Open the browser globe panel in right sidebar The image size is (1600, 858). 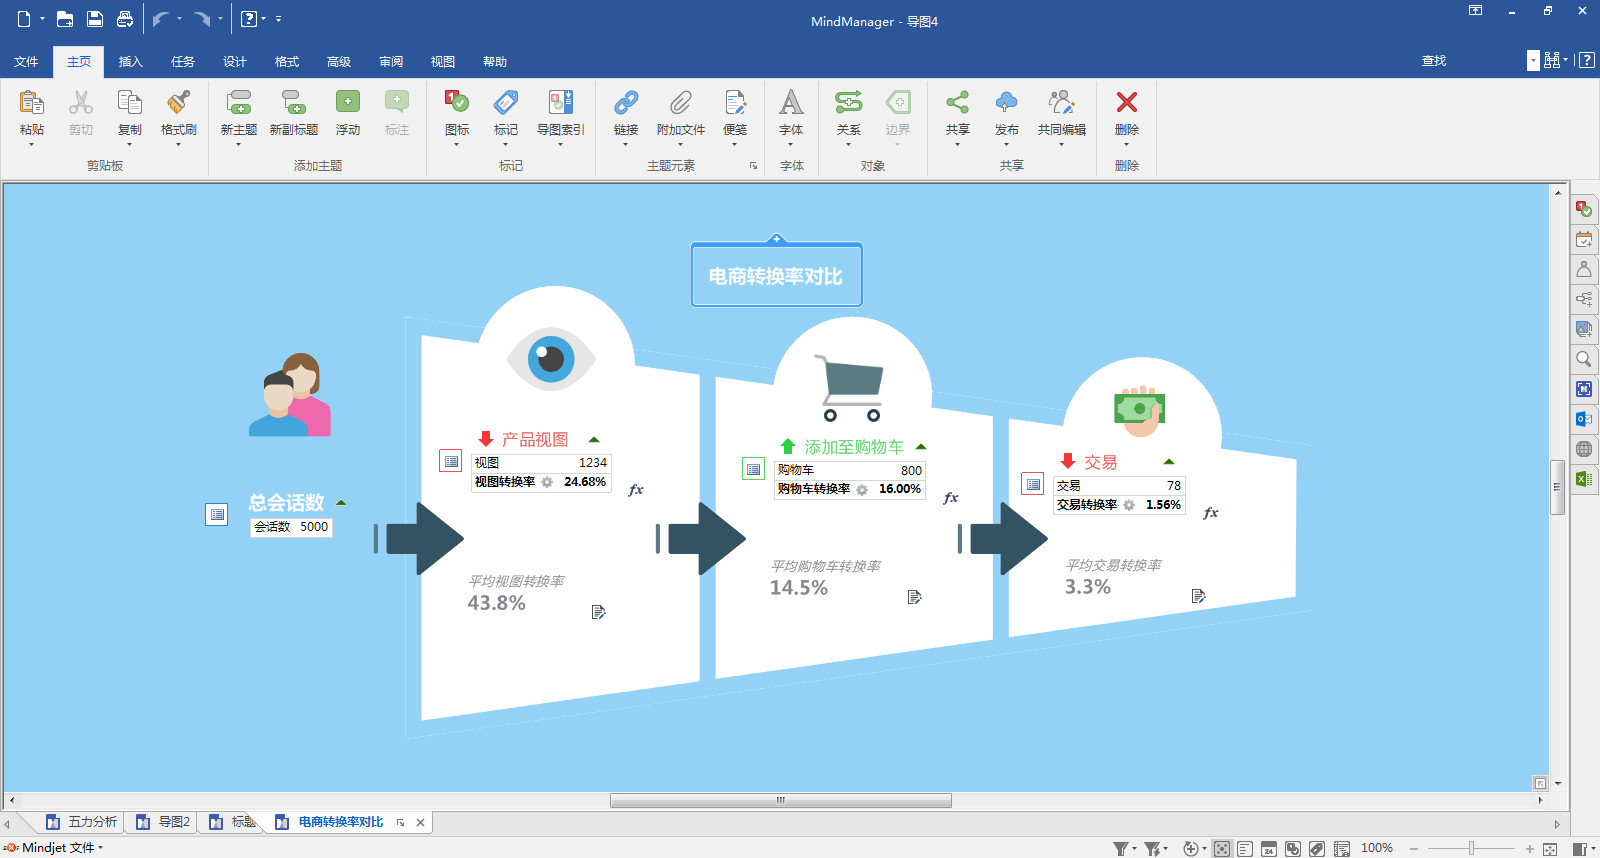pos(1584,449)
